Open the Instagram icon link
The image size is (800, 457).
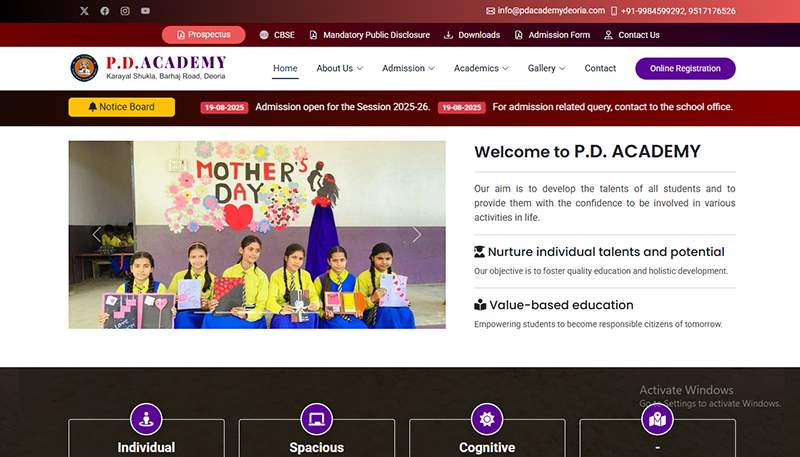(125, 11)
